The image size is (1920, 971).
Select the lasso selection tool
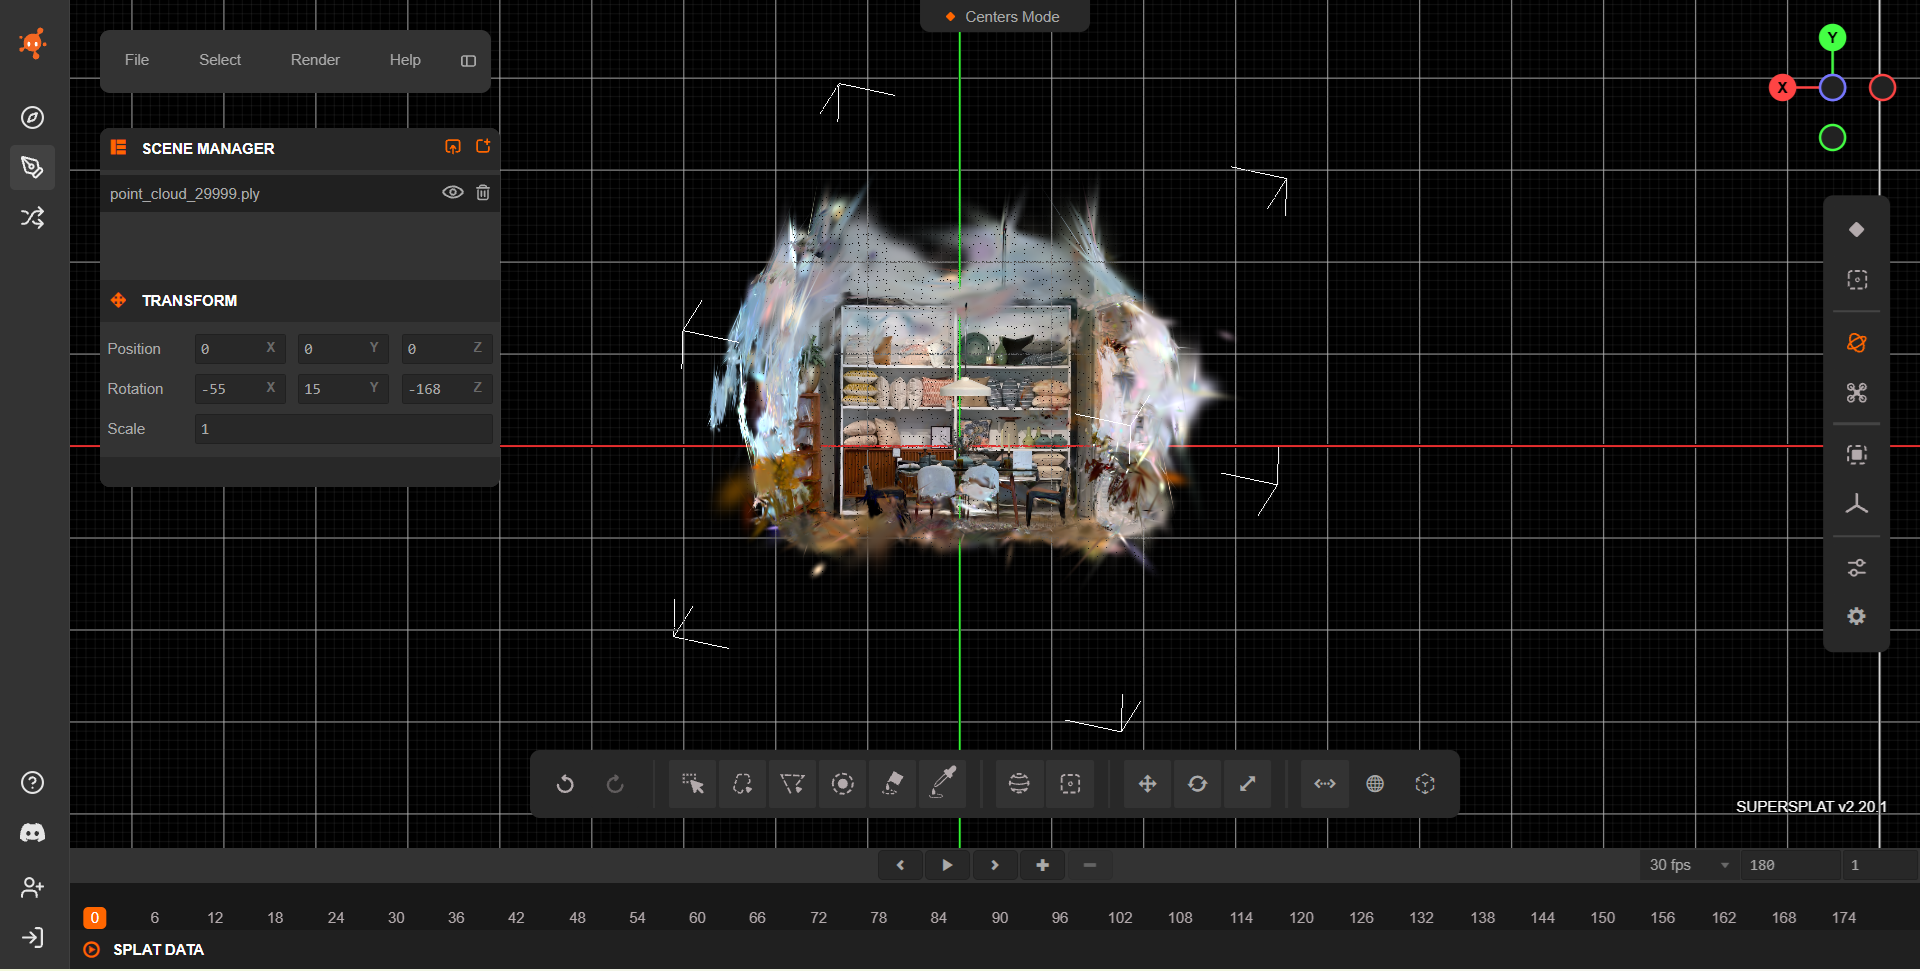[x=742, y=784]
